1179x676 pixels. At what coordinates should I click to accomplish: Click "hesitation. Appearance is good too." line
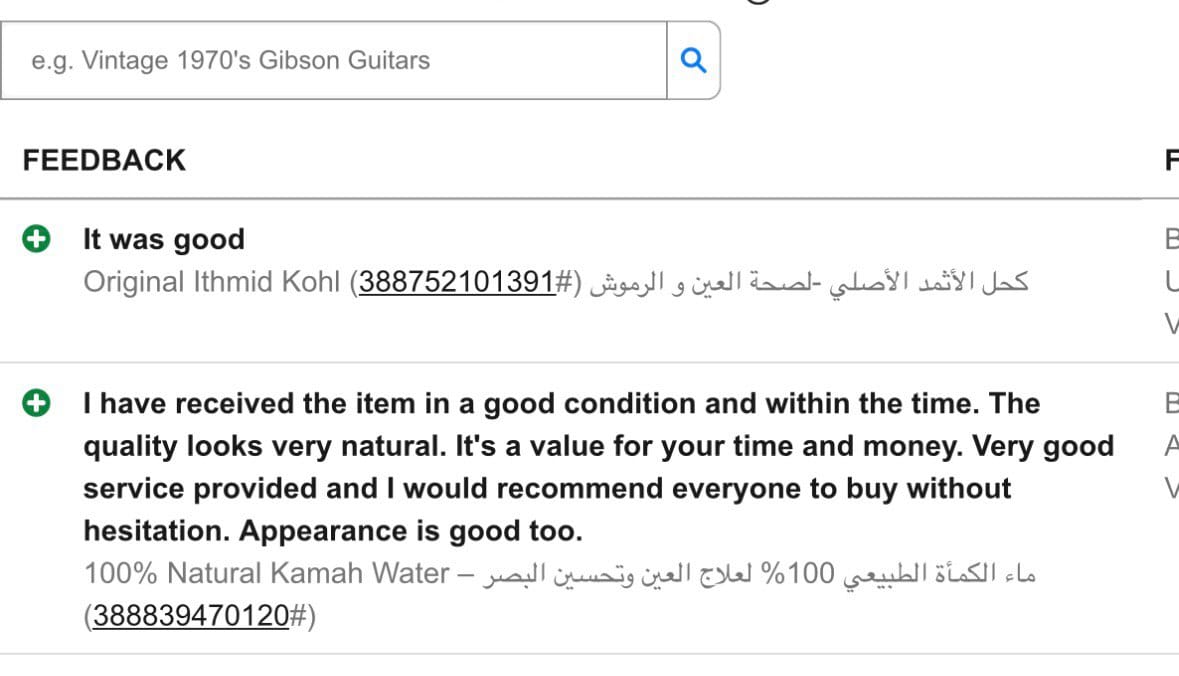332,530
